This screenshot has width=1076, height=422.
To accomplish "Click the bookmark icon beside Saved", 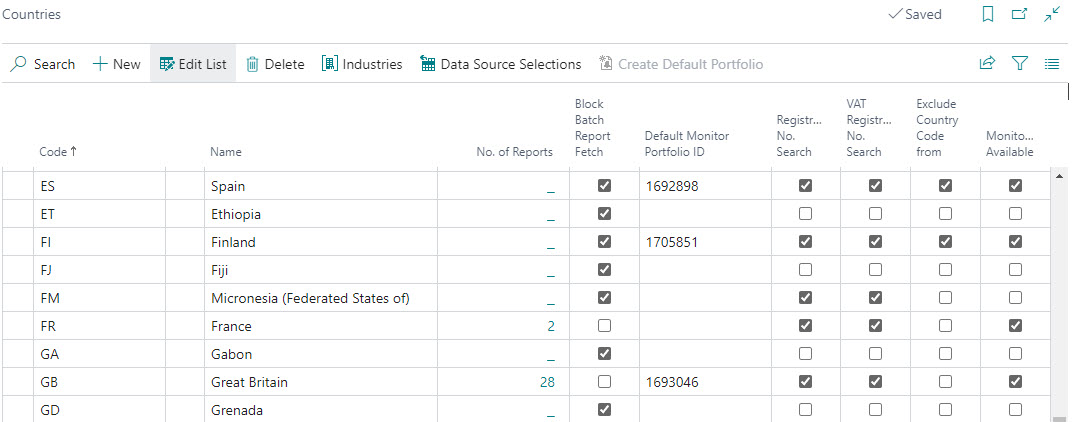I will tap(987, 15).
